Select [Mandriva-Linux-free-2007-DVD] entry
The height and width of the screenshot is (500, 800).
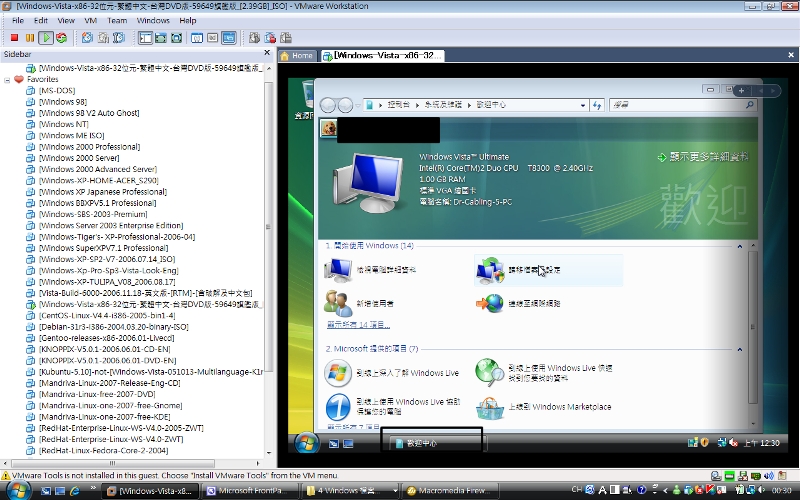coord(97,394)
